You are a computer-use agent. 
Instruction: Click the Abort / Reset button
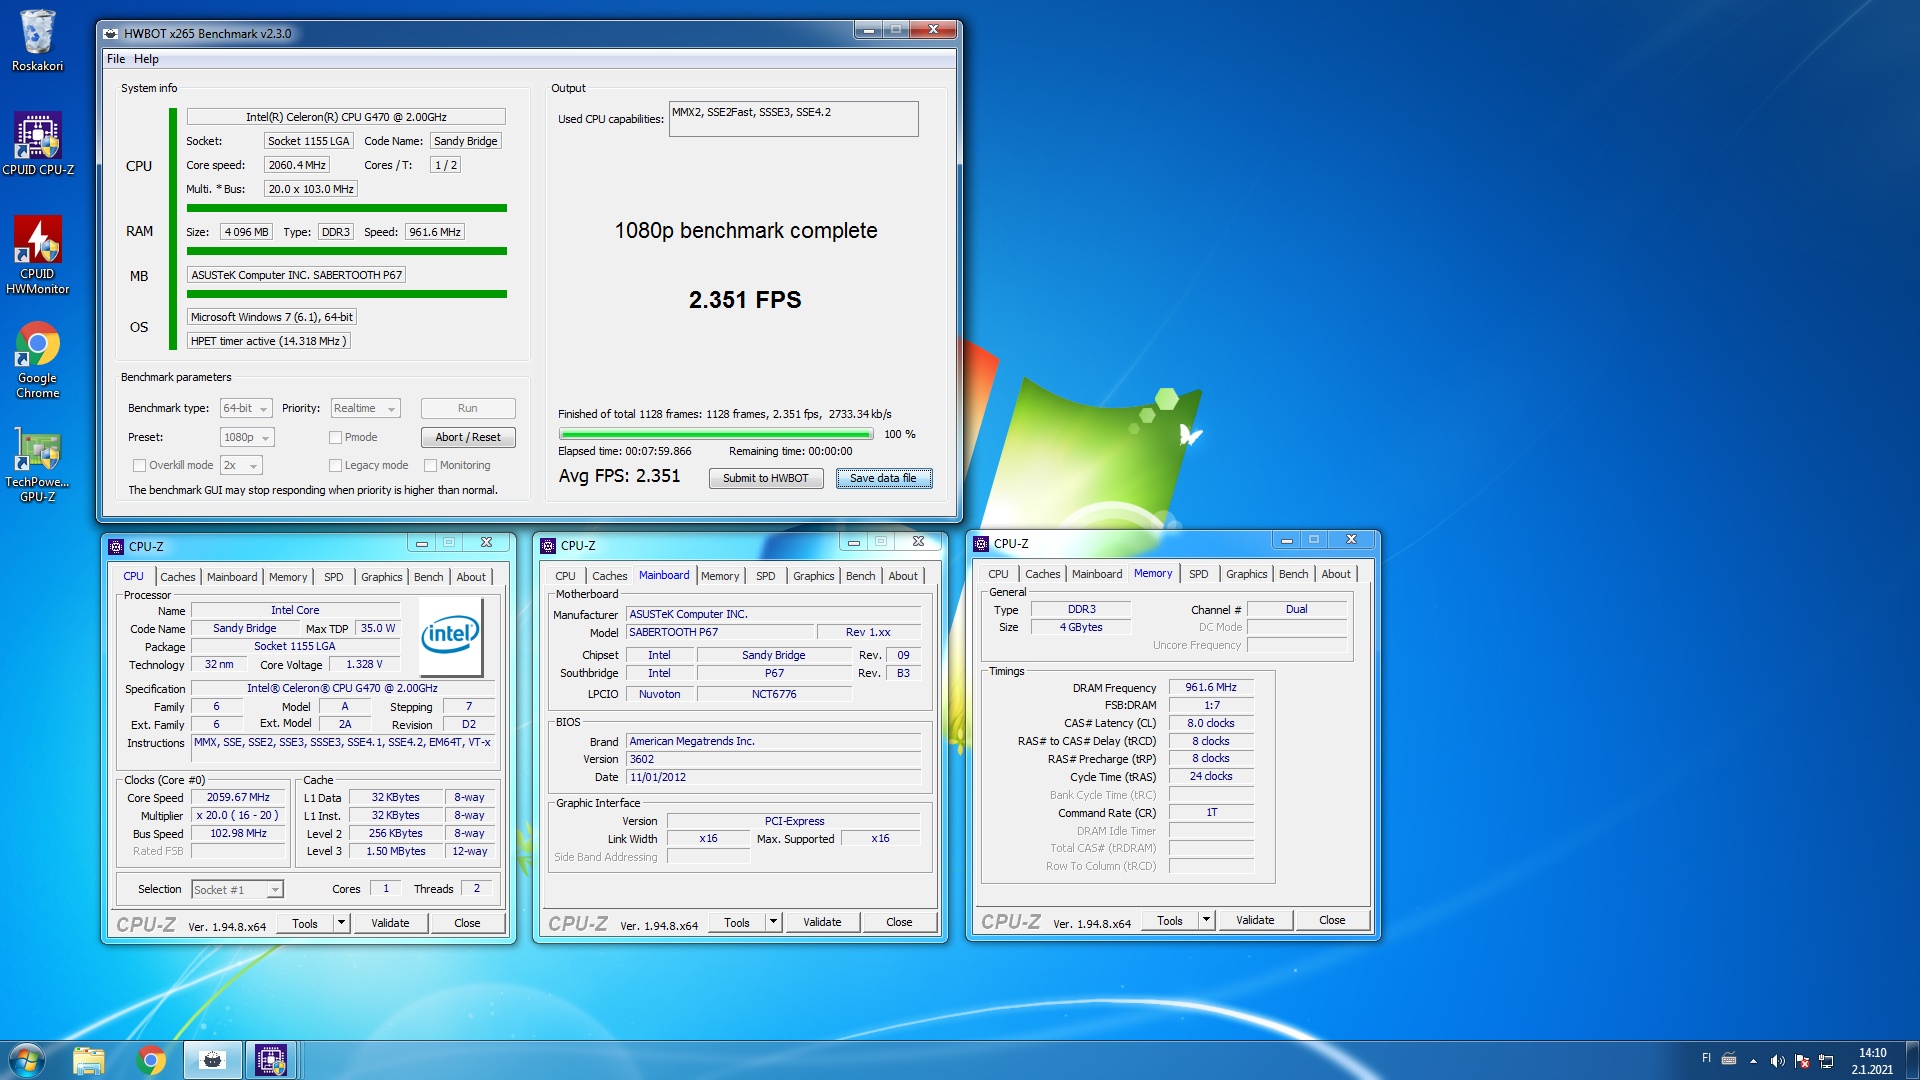click(468, 437)
